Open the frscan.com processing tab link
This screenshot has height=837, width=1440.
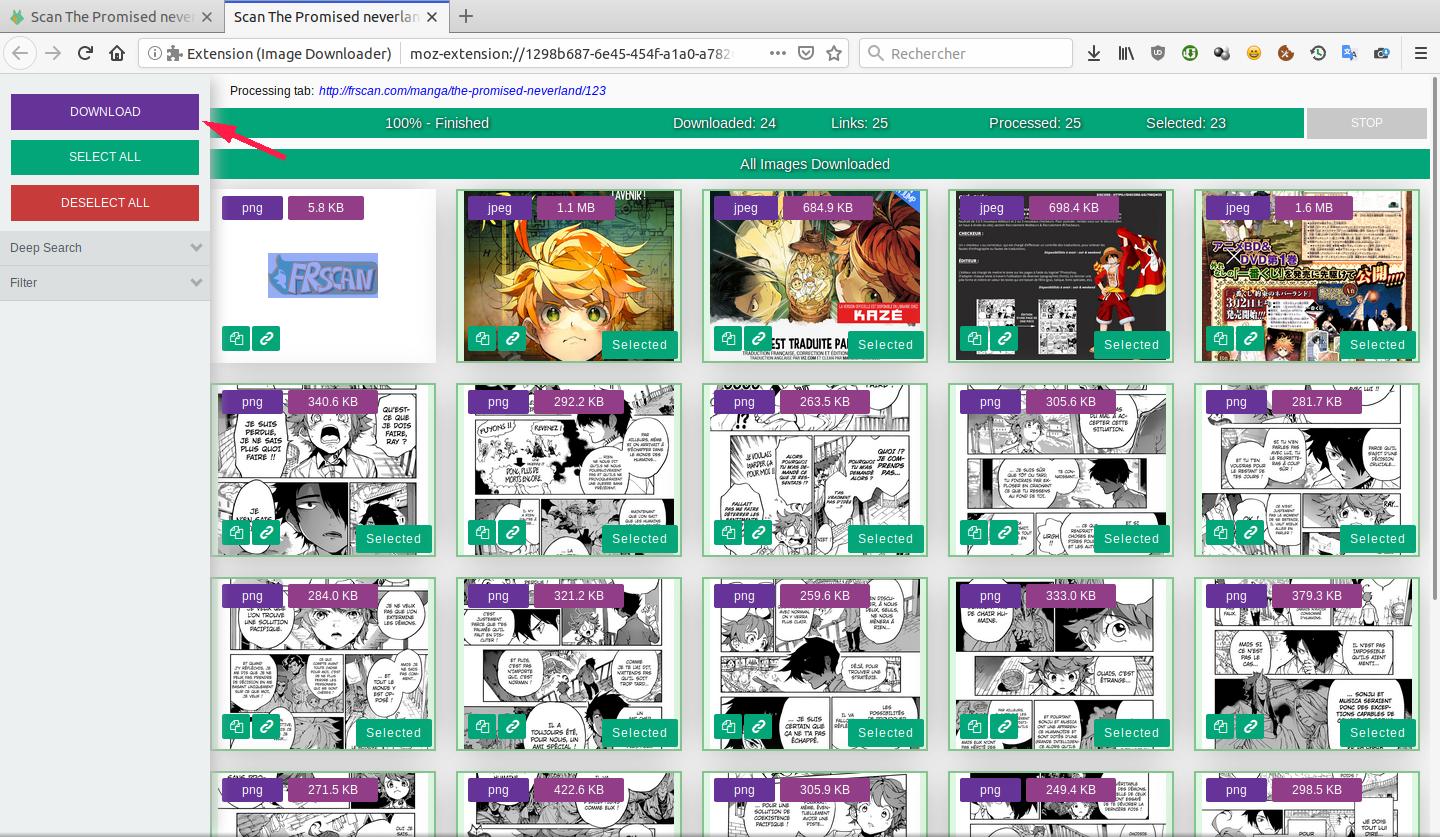pyautogui.click(x=463, y=91)
